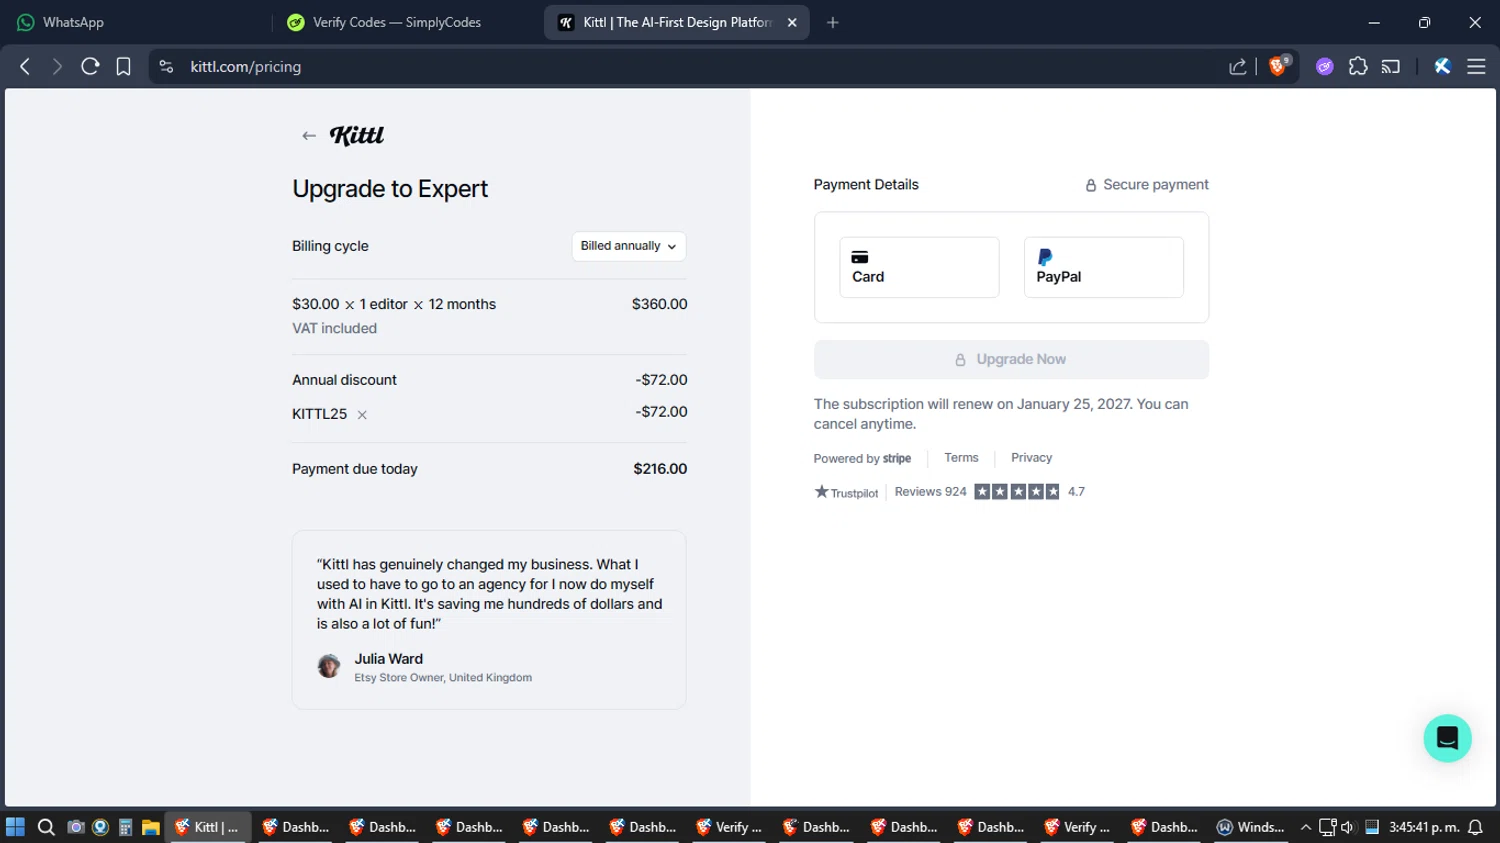Remove the KITTL25 coupon code

(x=362, y=415)
